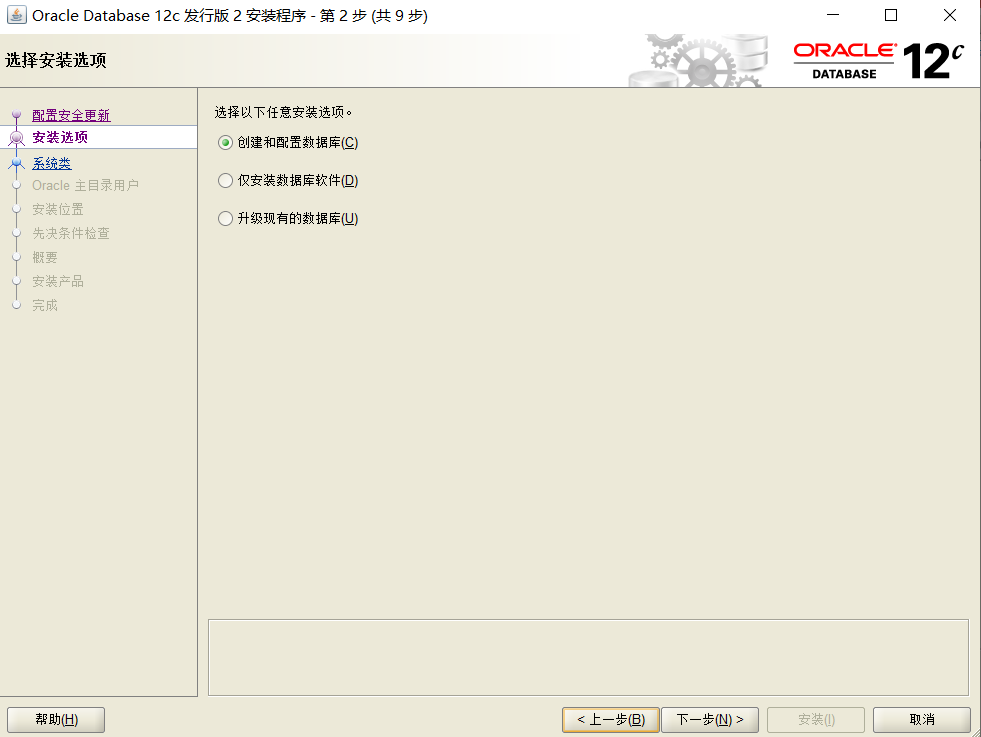The width and height of the screenshot is (981, 737).
Task: Click the 帮助(H) button
Action: pos(56,719)
